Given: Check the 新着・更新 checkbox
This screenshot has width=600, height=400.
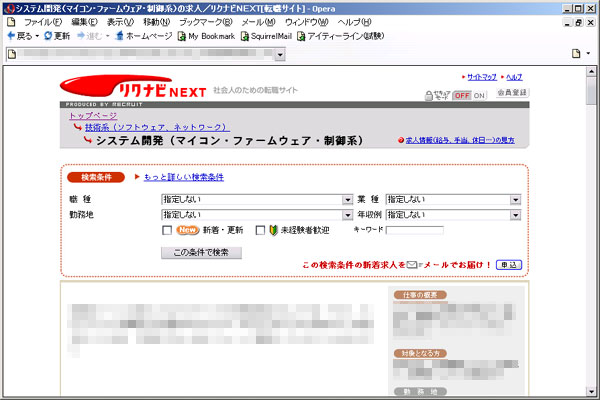Looking at the screenshot, I should [167, 231].
